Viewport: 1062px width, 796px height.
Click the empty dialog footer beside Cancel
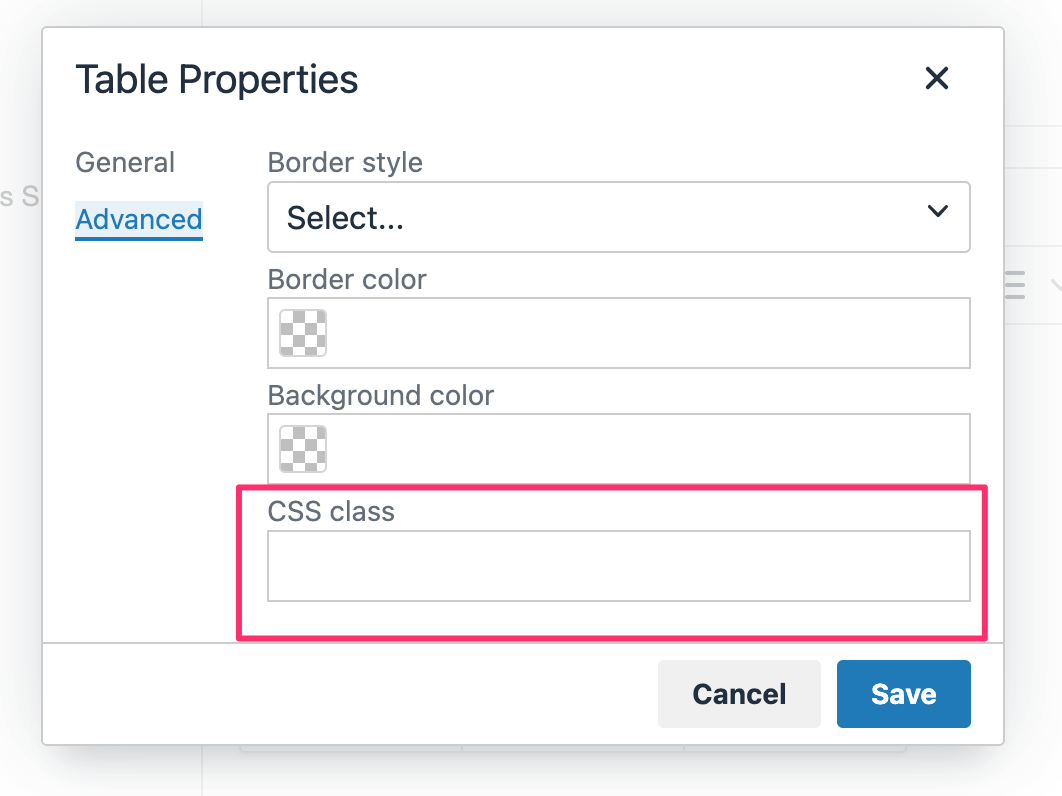pyautogui.click(x=350, y=694)
